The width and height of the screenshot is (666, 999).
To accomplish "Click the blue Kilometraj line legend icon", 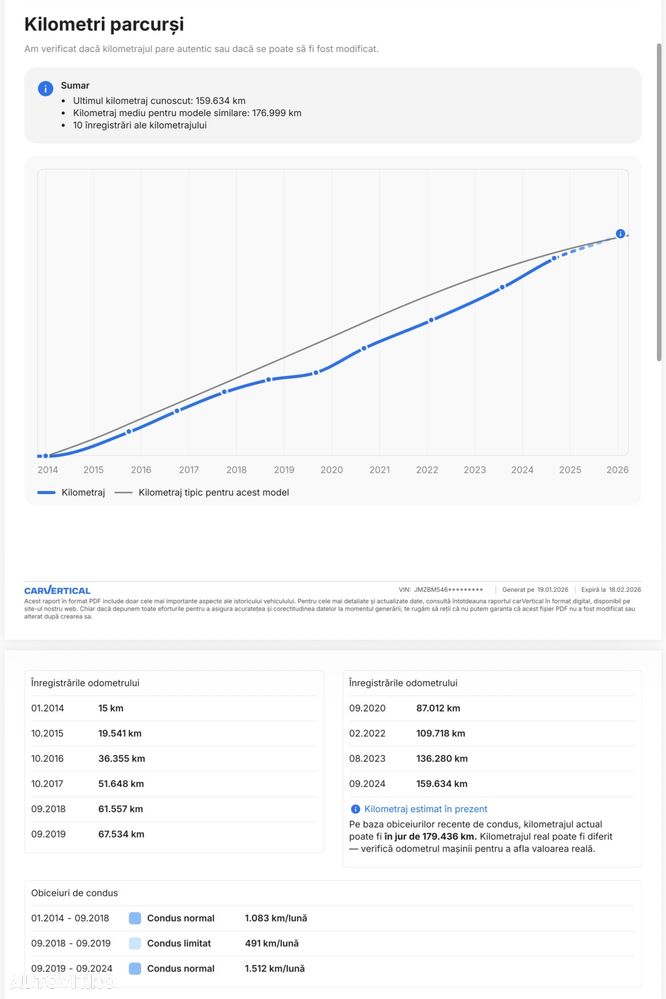I will tap(46, 493).
